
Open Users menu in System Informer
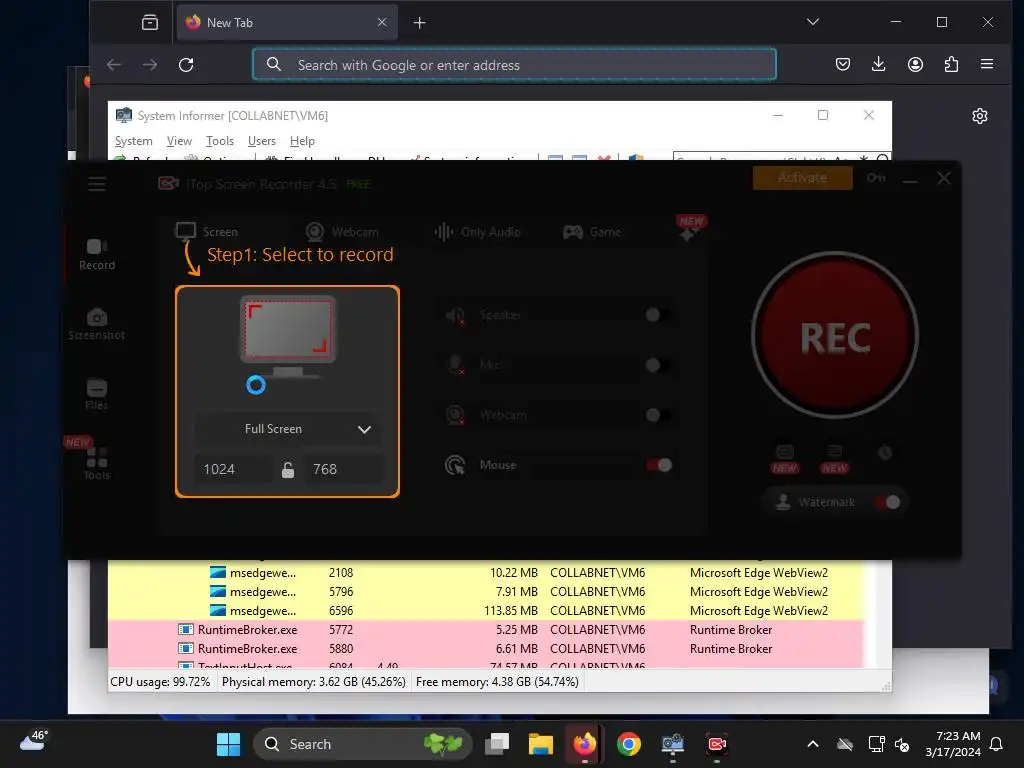point(261,141)
